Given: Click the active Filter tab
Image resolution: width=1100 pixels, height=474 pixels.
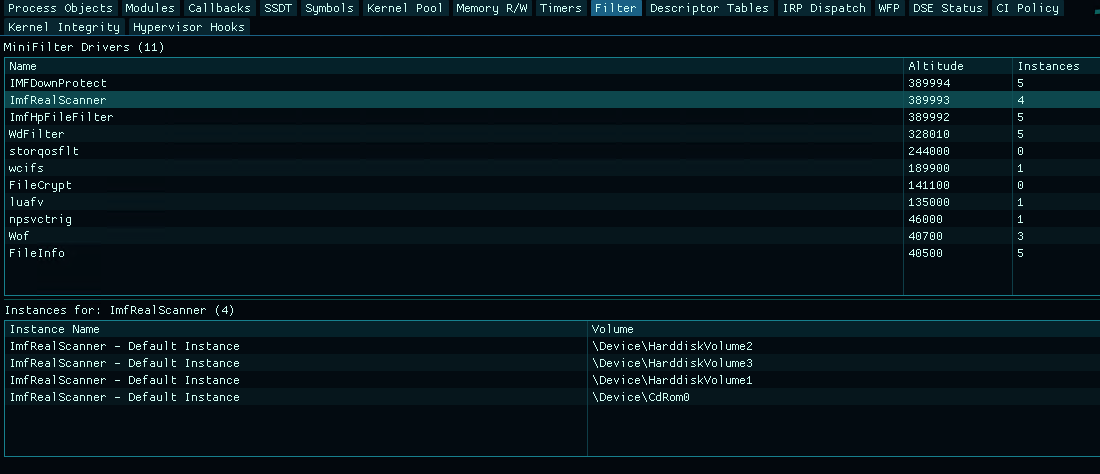Looking at the screenshot, I should point(616,8).
